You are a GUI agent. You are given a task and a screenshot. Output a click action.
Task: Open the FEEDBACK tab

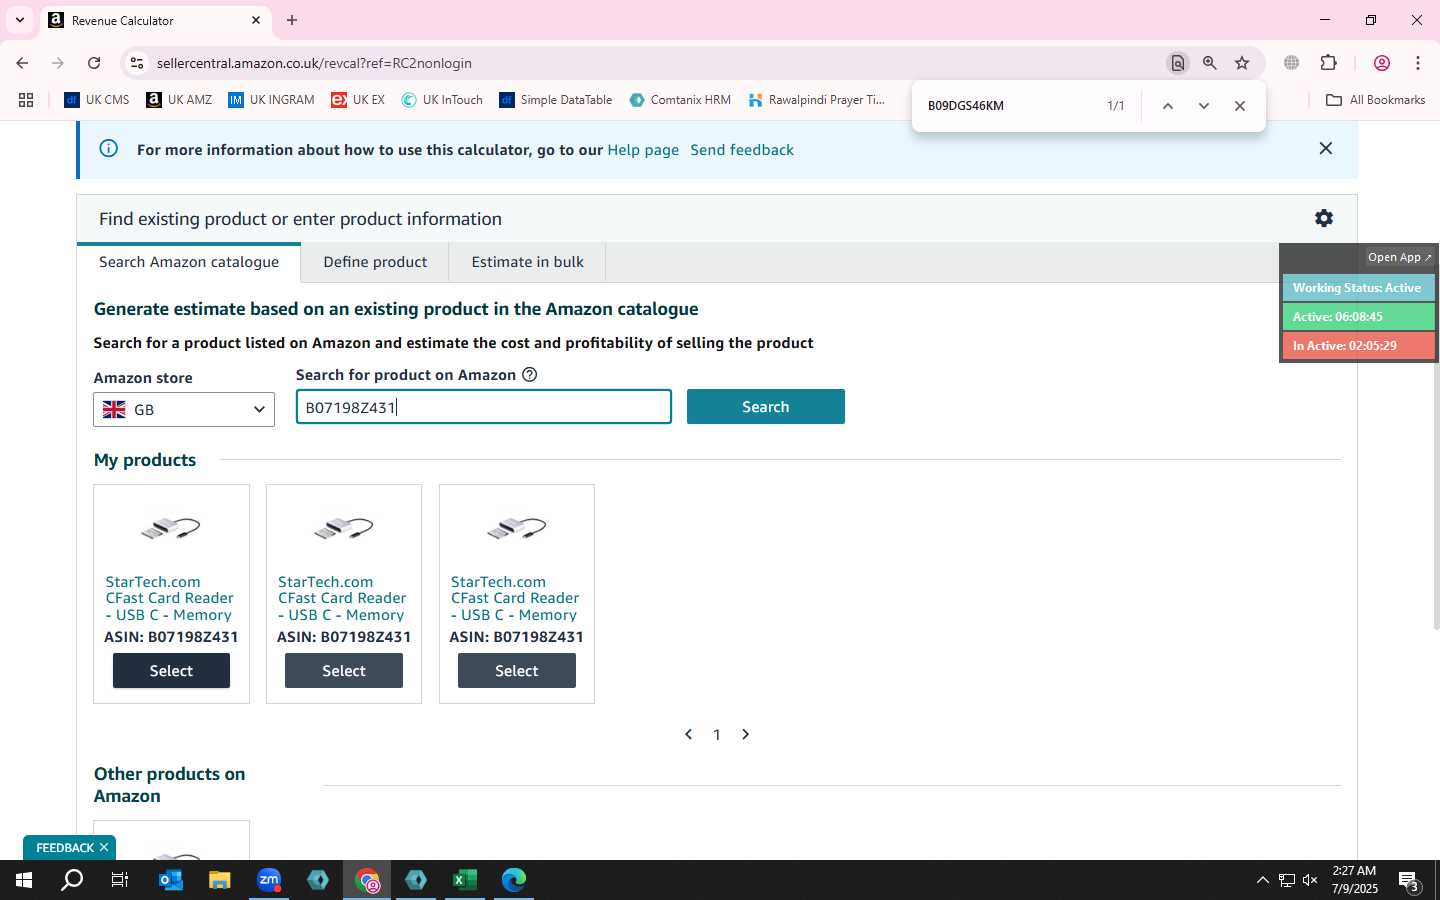coord(65,848)
